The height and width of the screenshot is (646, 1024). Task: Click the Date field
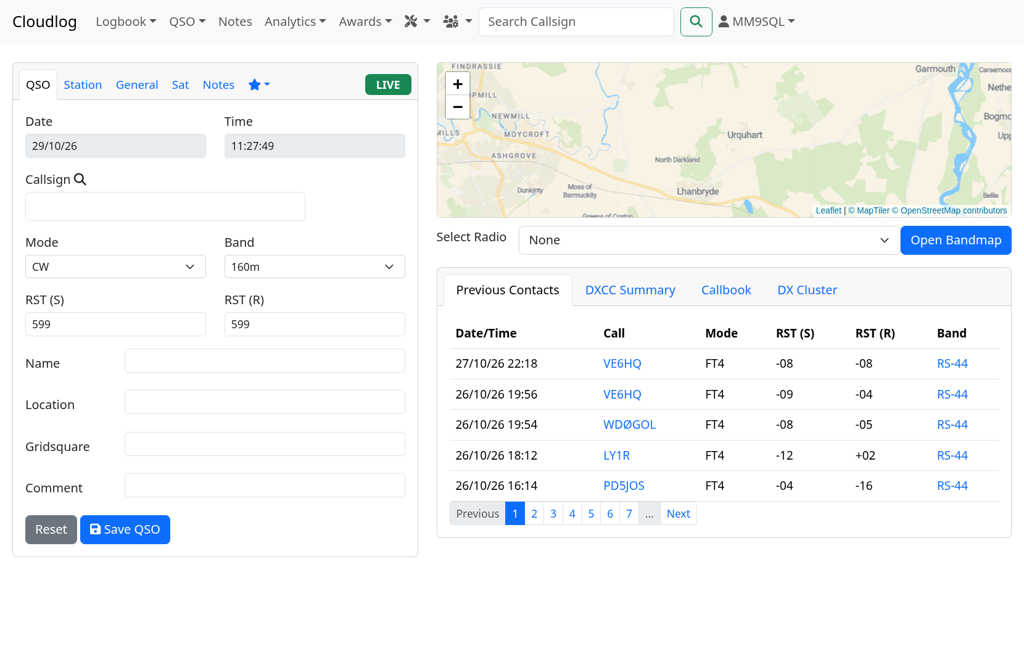(116, 146)
